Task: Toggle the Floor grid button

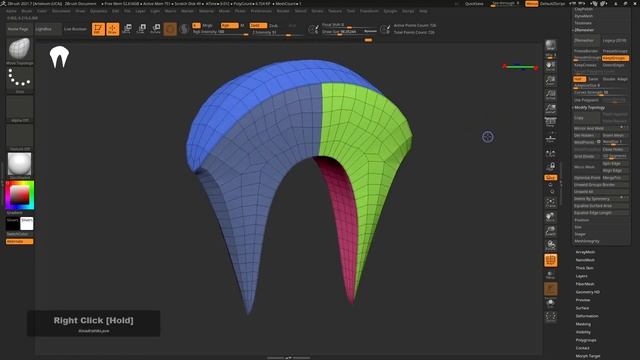Action: tap(551, 138)
